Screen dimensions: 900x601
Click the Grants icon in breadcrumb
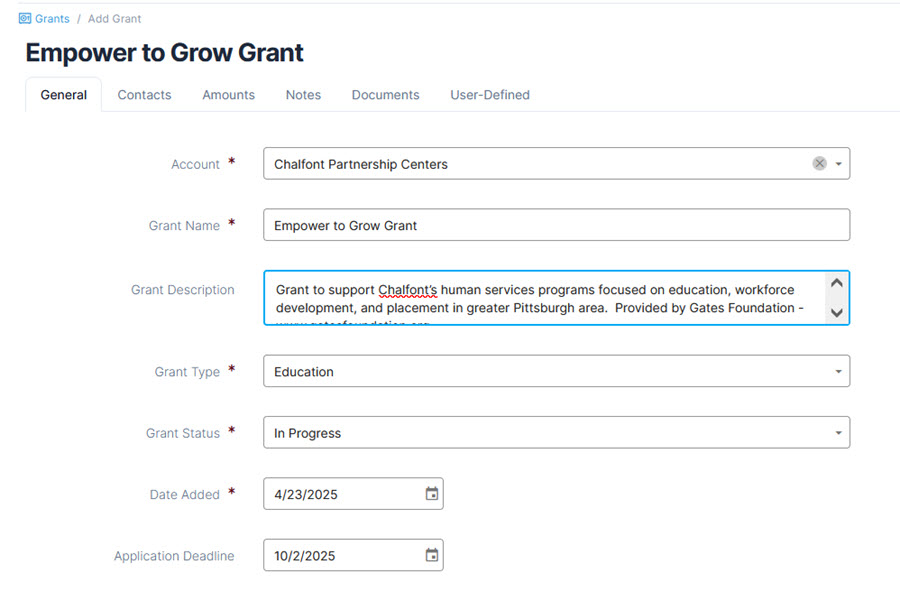click(x=25, y=18)
